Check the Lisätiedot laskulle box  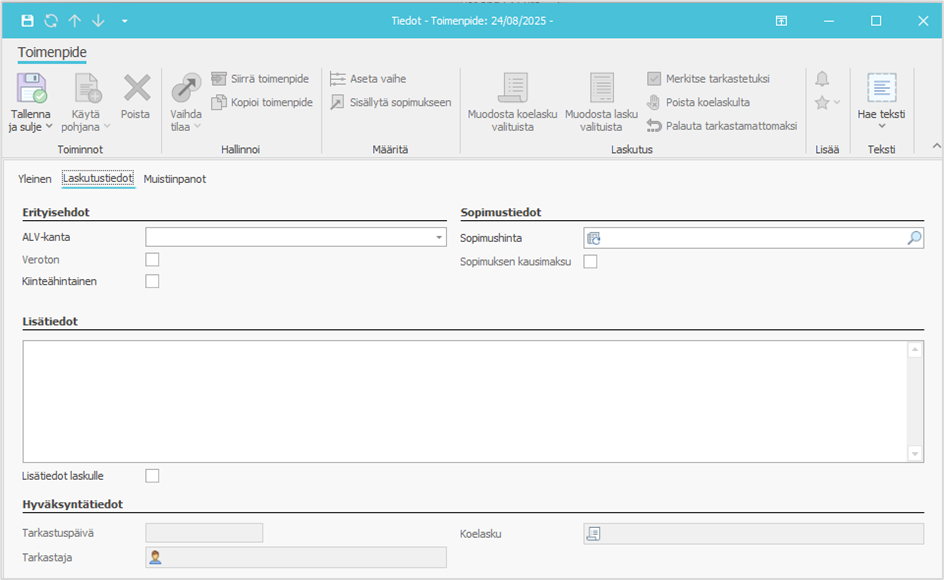click(152, 476)
